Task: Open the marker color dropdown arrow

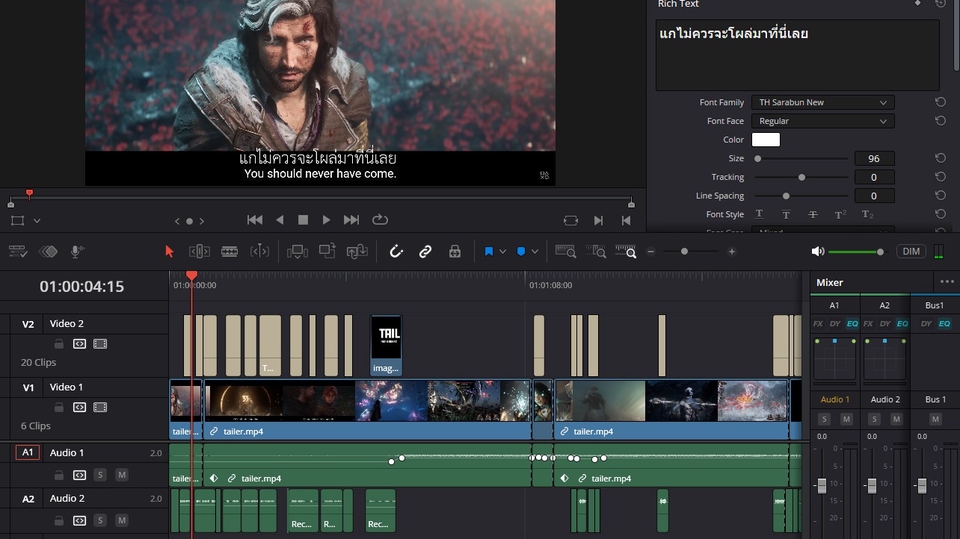Action: (x=535, y=252)
